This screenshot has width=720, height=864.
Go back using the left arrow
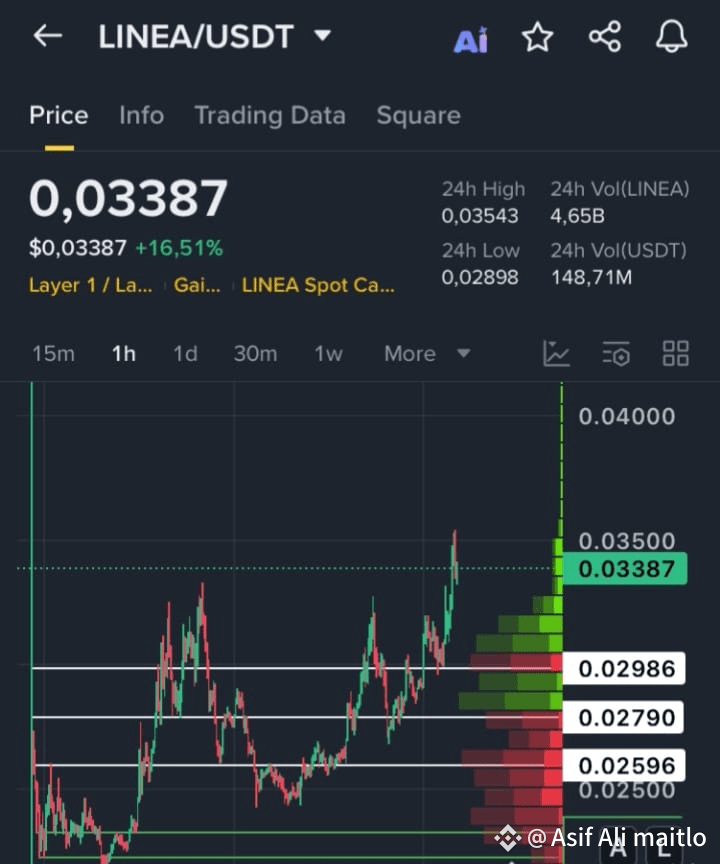47,36
